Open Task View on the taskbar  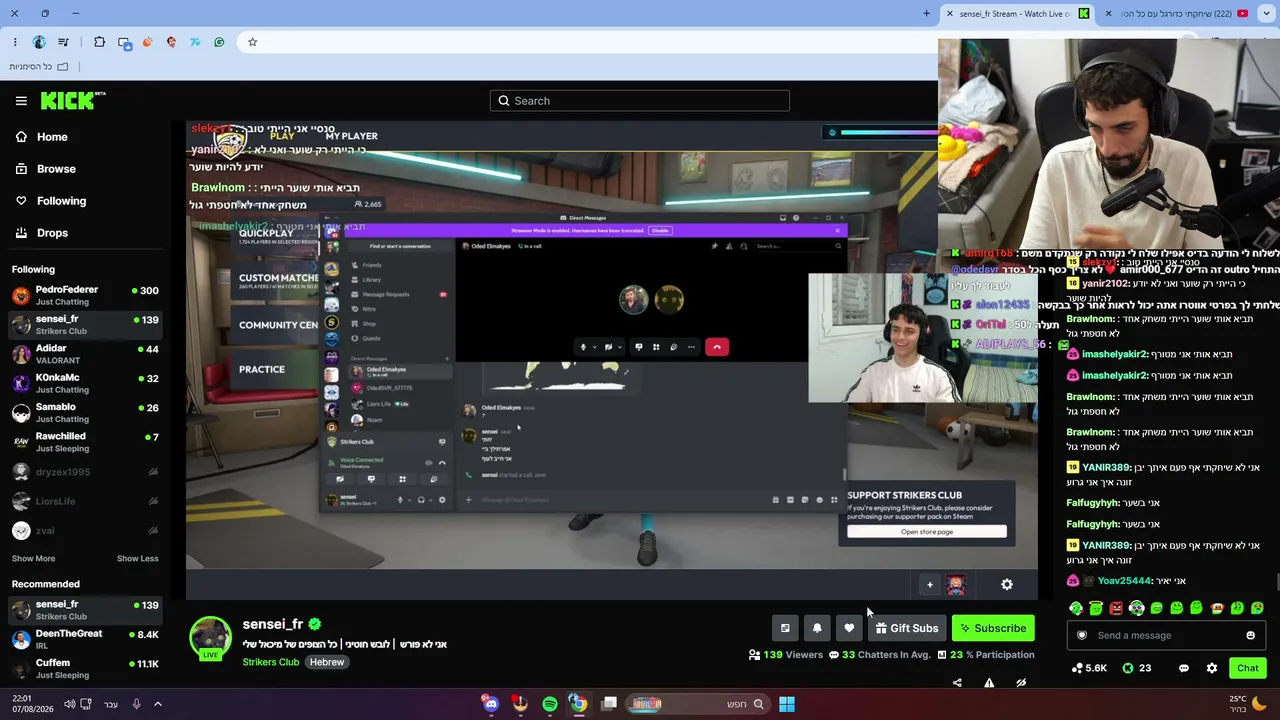[x=609, y=704]
